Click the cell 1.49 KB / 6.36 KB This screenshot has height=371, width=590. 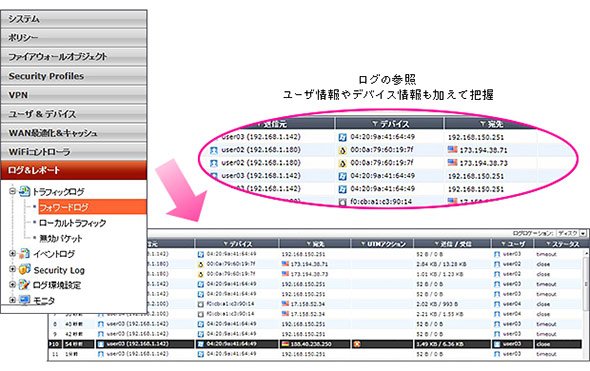440,344
